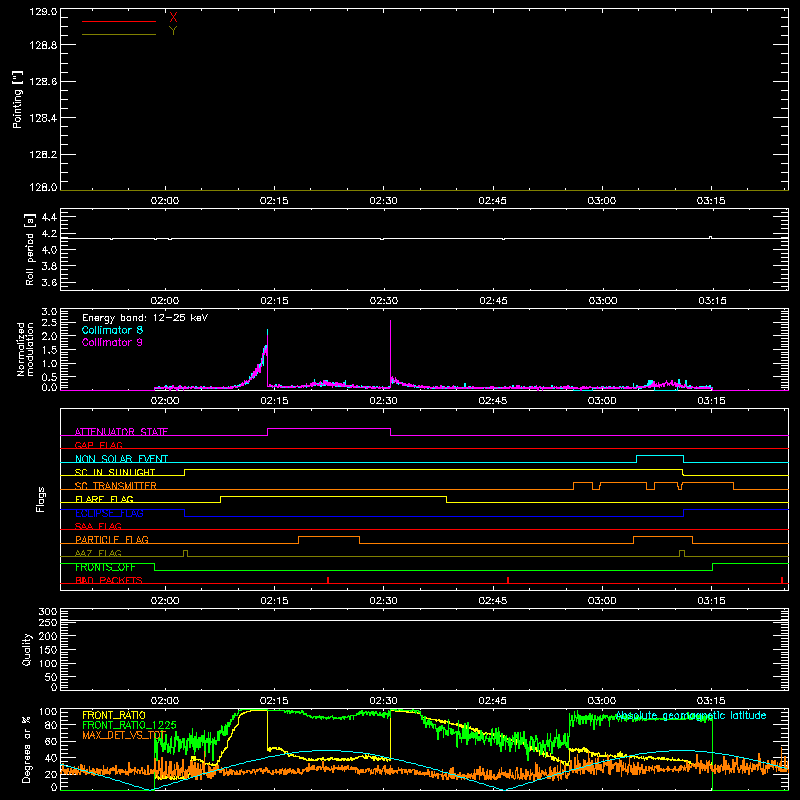
Task: Click the GAP_FLAG label
Action: [x=98, y=445]
